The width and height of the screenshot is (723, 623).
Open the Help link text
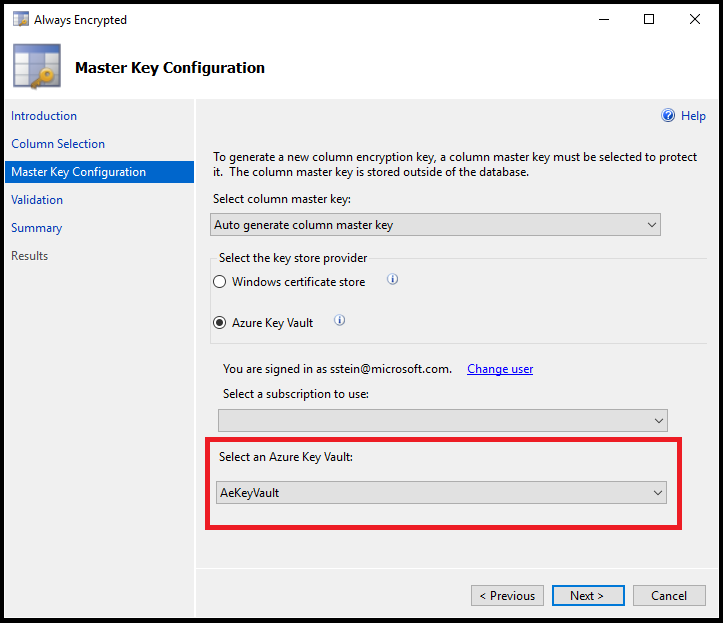click(x=693, y=116)
